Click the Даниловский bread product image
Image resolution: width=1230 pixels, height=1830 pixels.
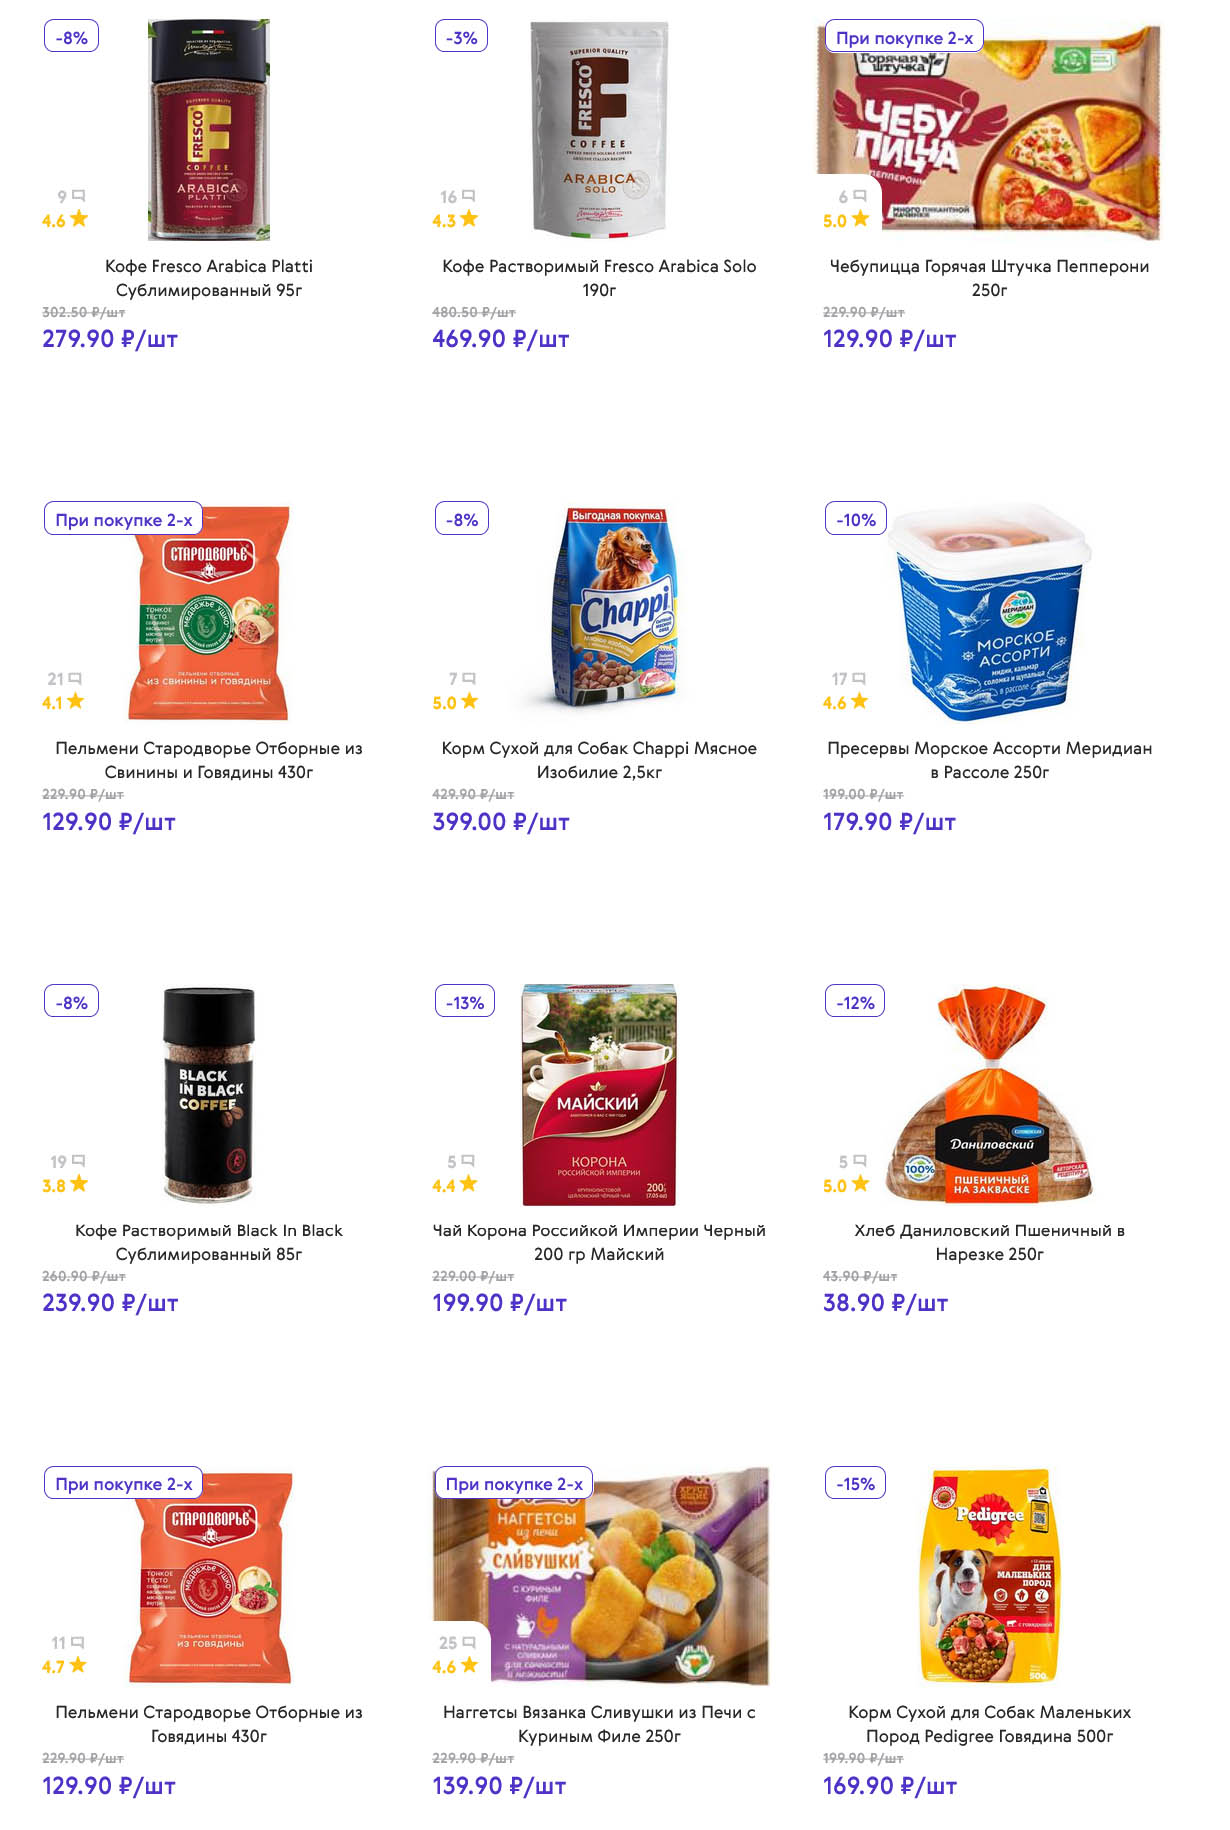tap(990, 1095)
